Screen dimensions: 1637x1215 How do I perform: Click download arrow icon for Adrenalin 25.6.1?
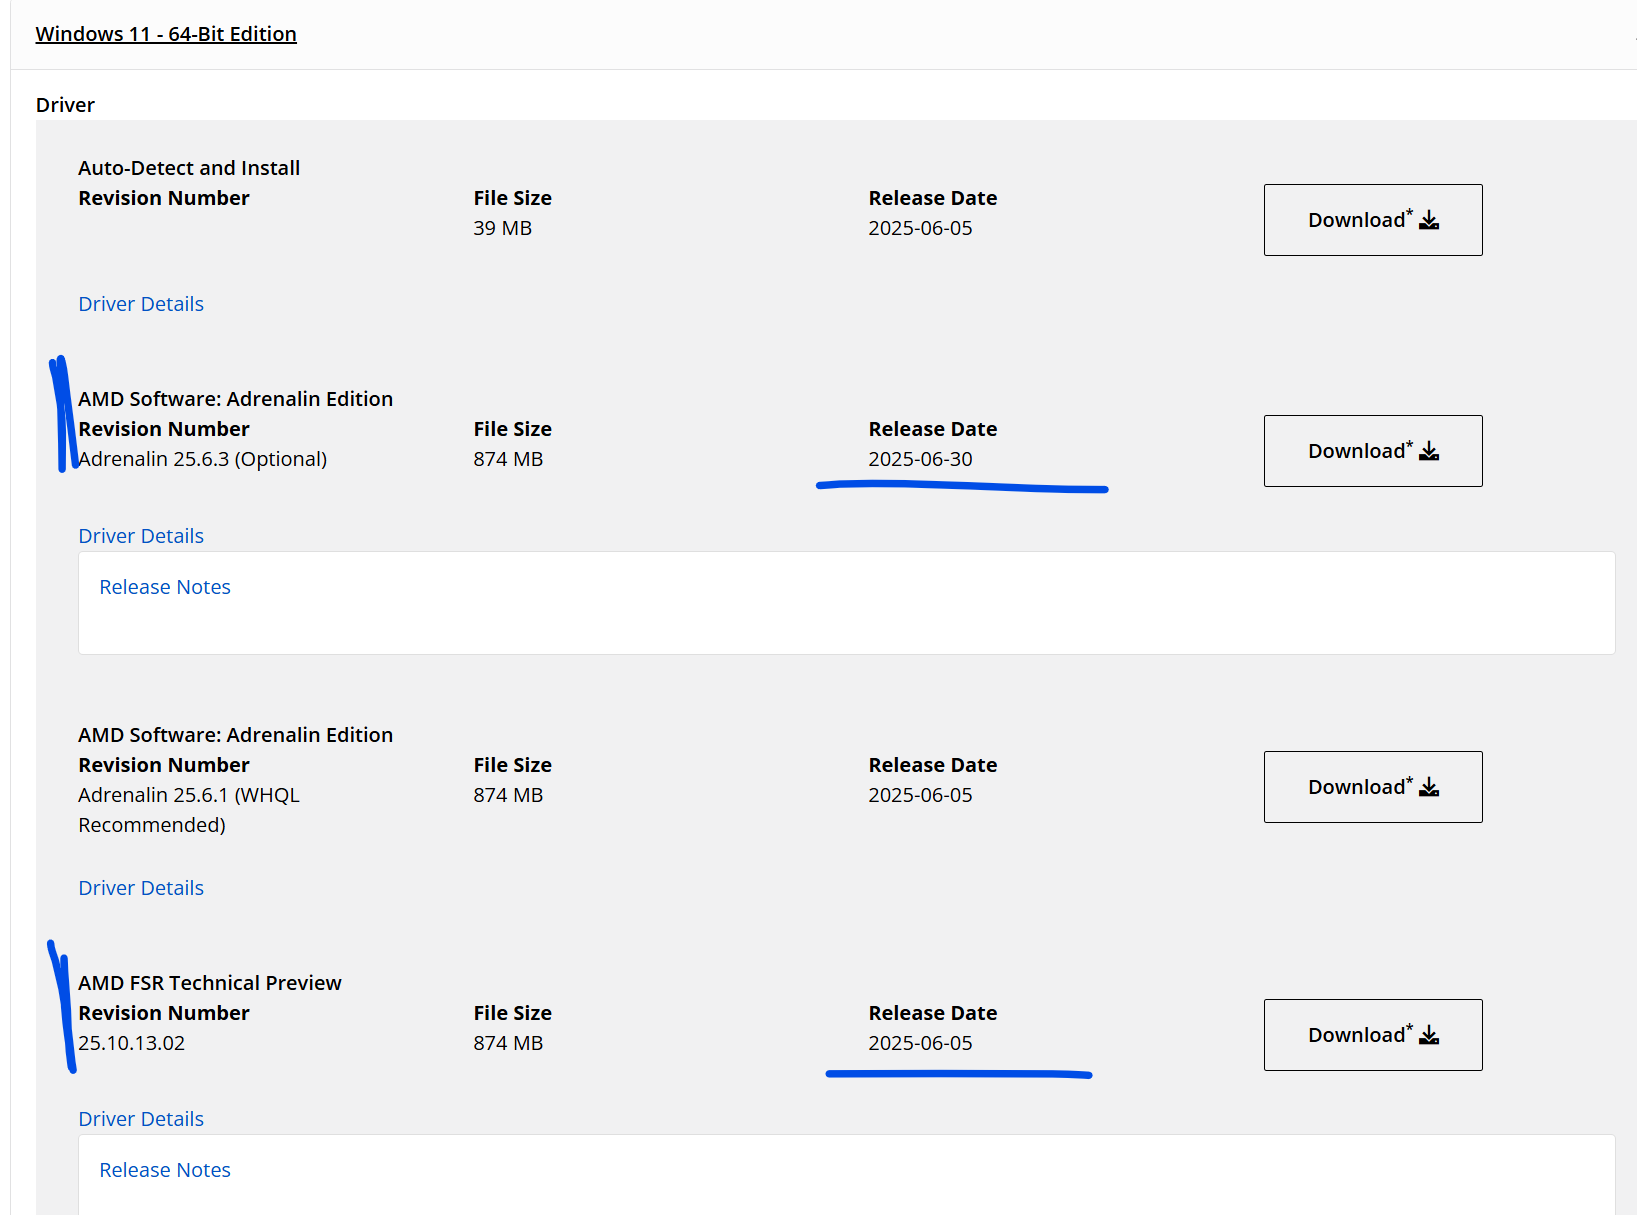pyautogui.click(x=1429, y=787)
